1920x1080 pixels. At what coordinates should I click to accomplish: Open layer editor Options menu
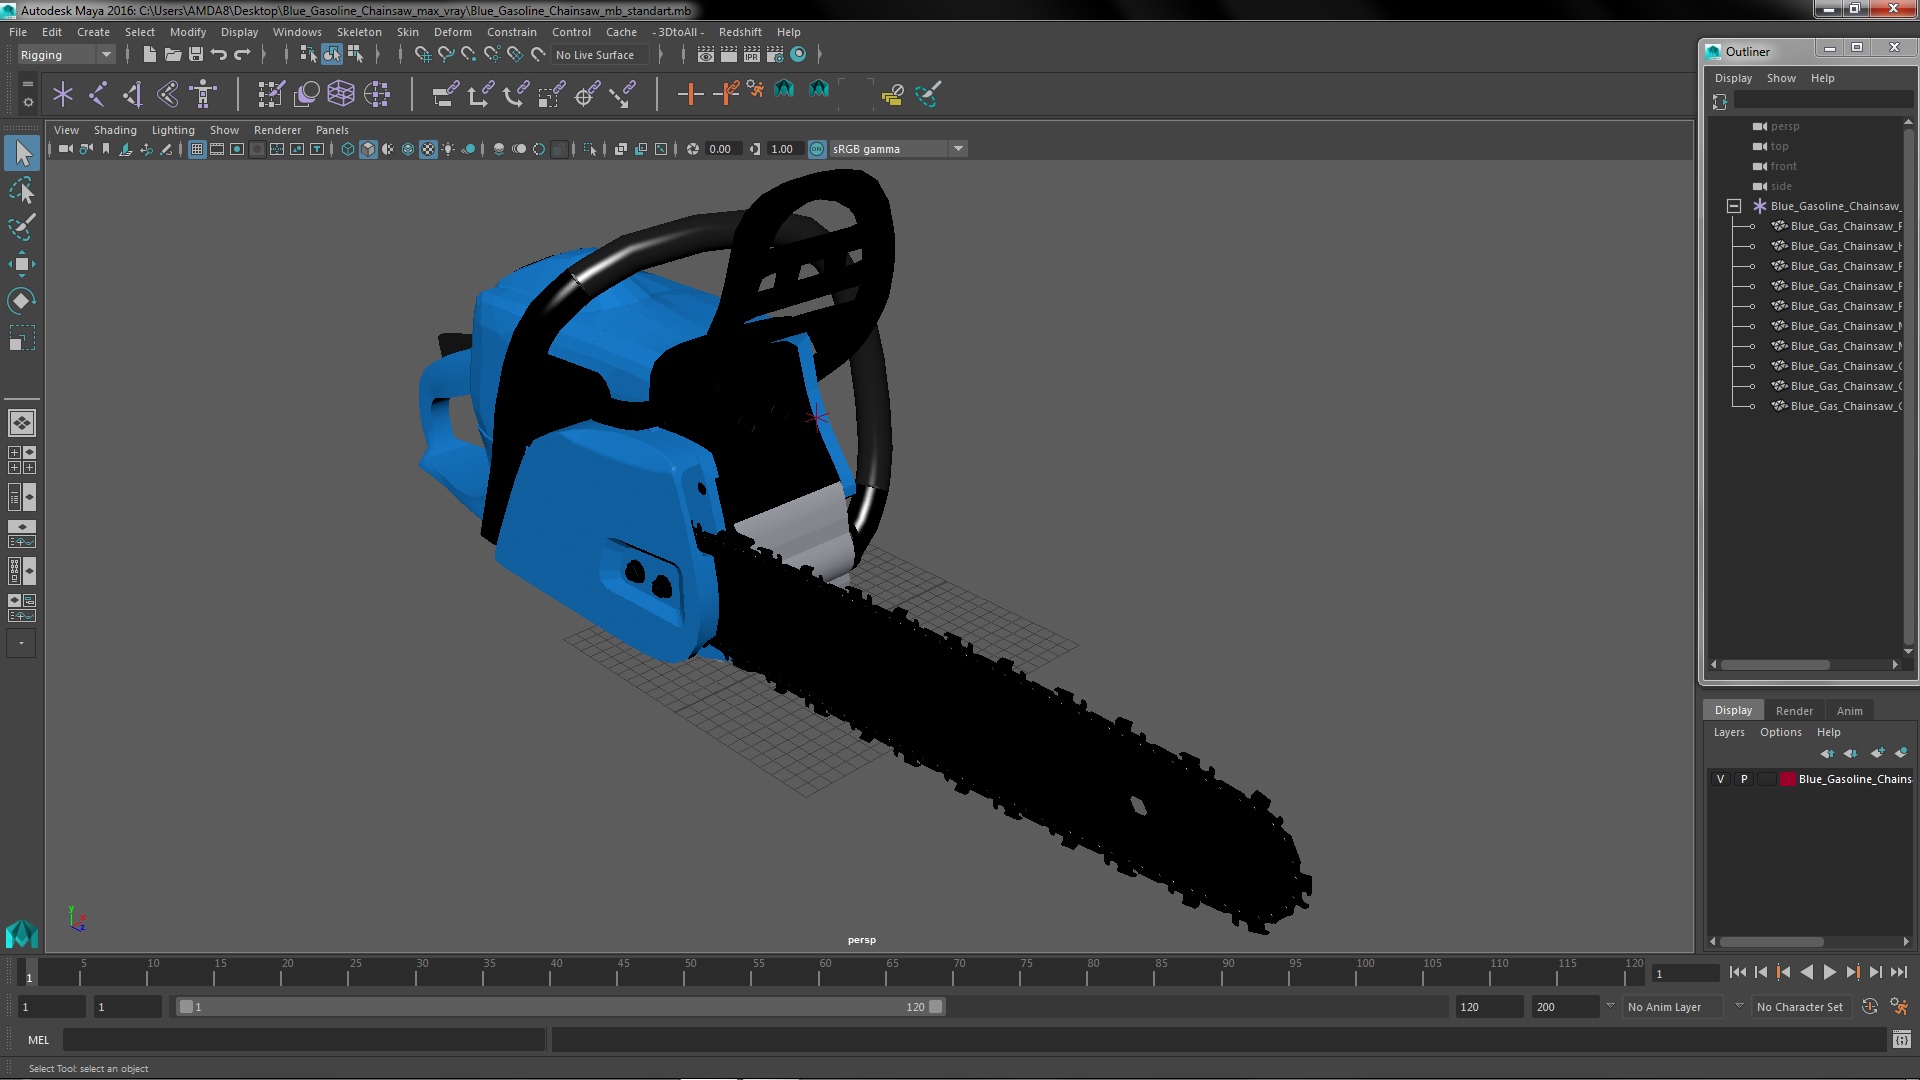(1780, 732)
